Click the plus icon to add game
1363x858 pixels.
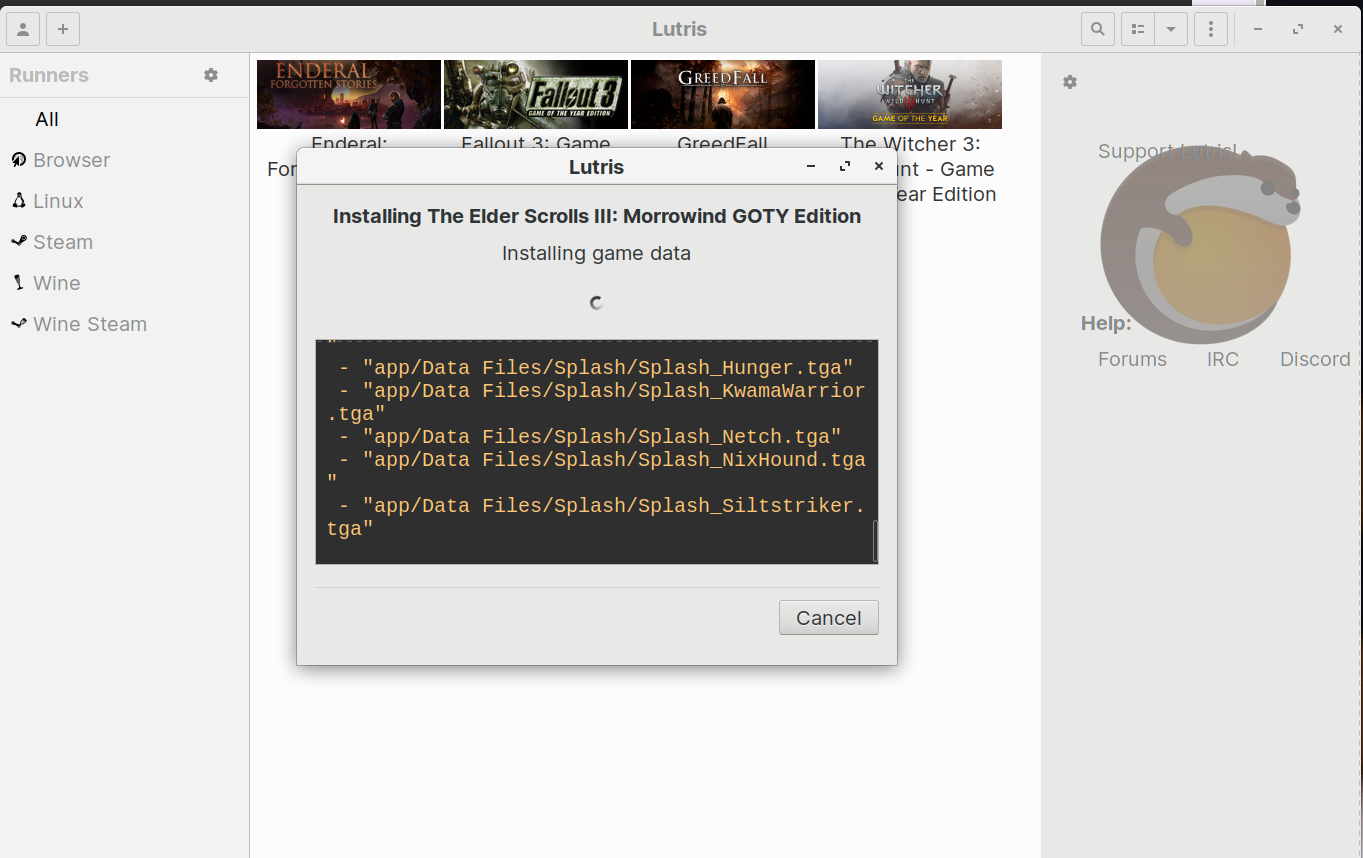coord(63,29)
